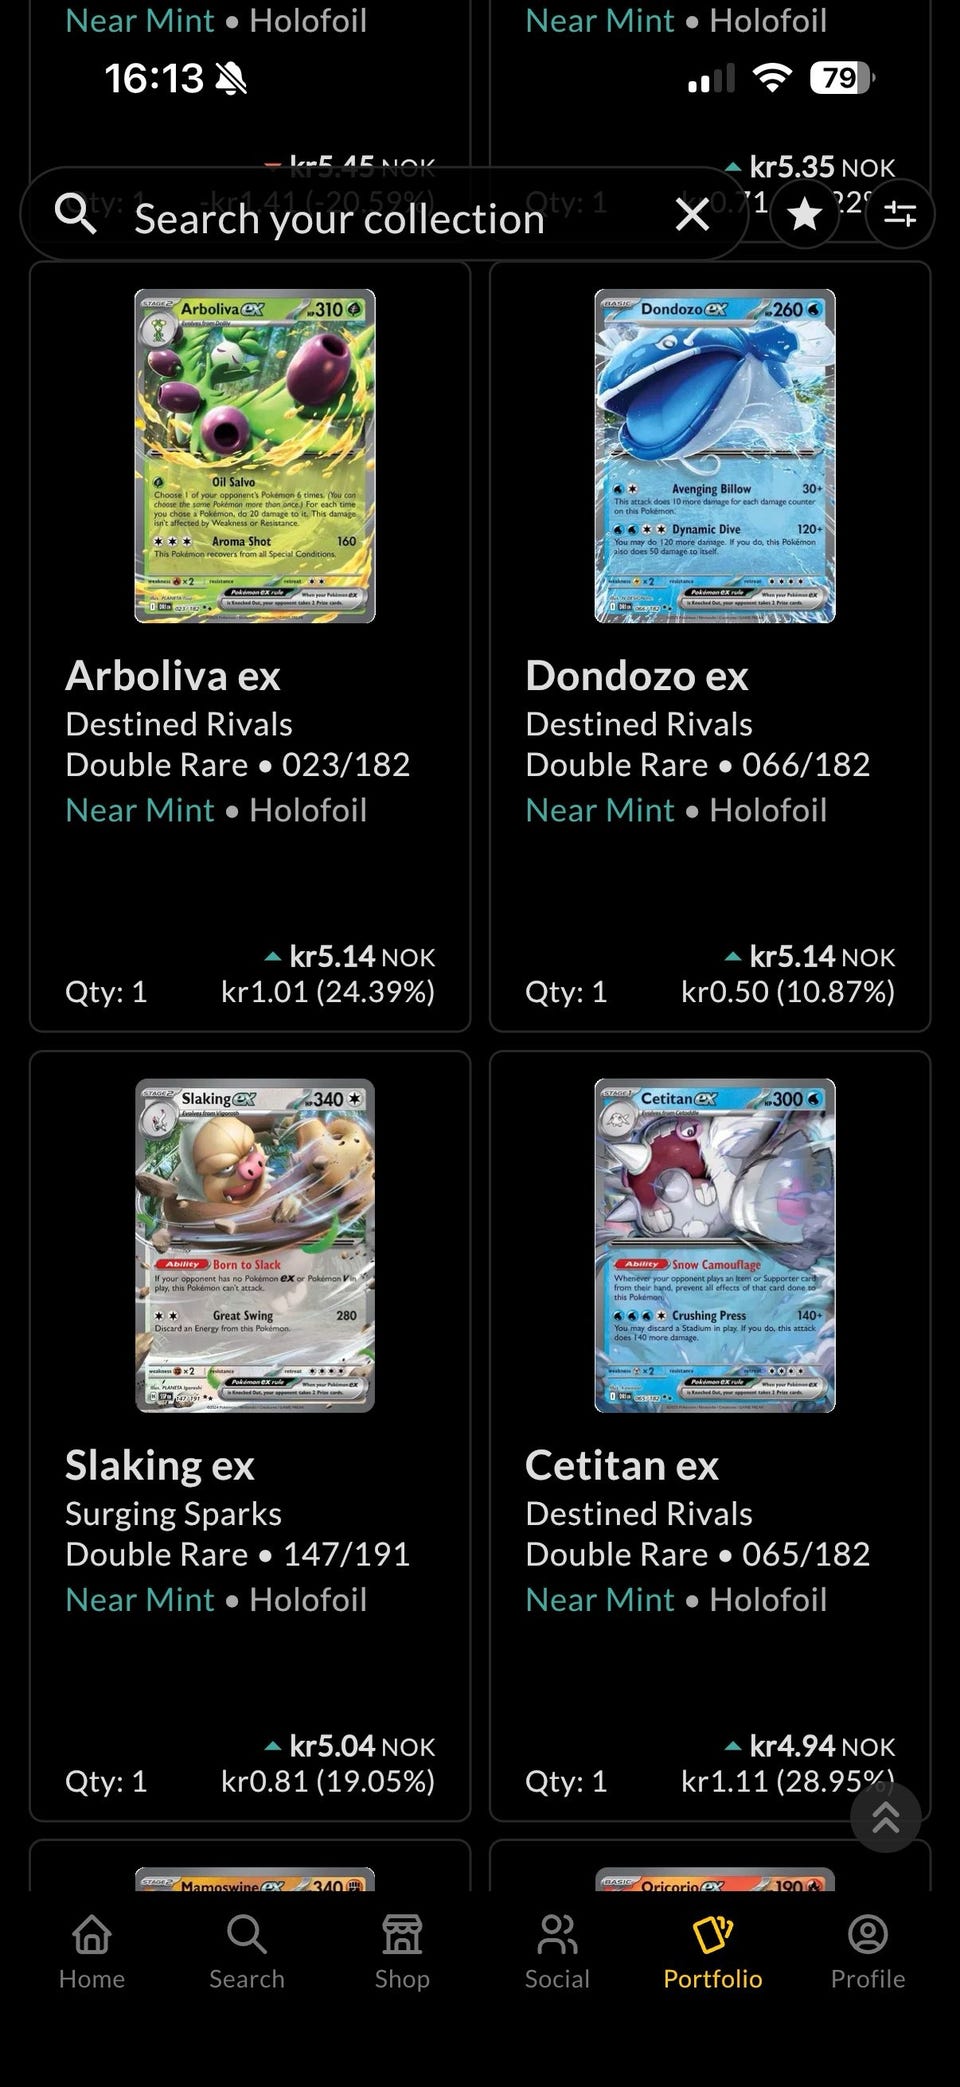Image resolution: width=960 pixels, height=2087 pixels.
Task: Tap the magnifying glass search icon
Action: (75, 213)
